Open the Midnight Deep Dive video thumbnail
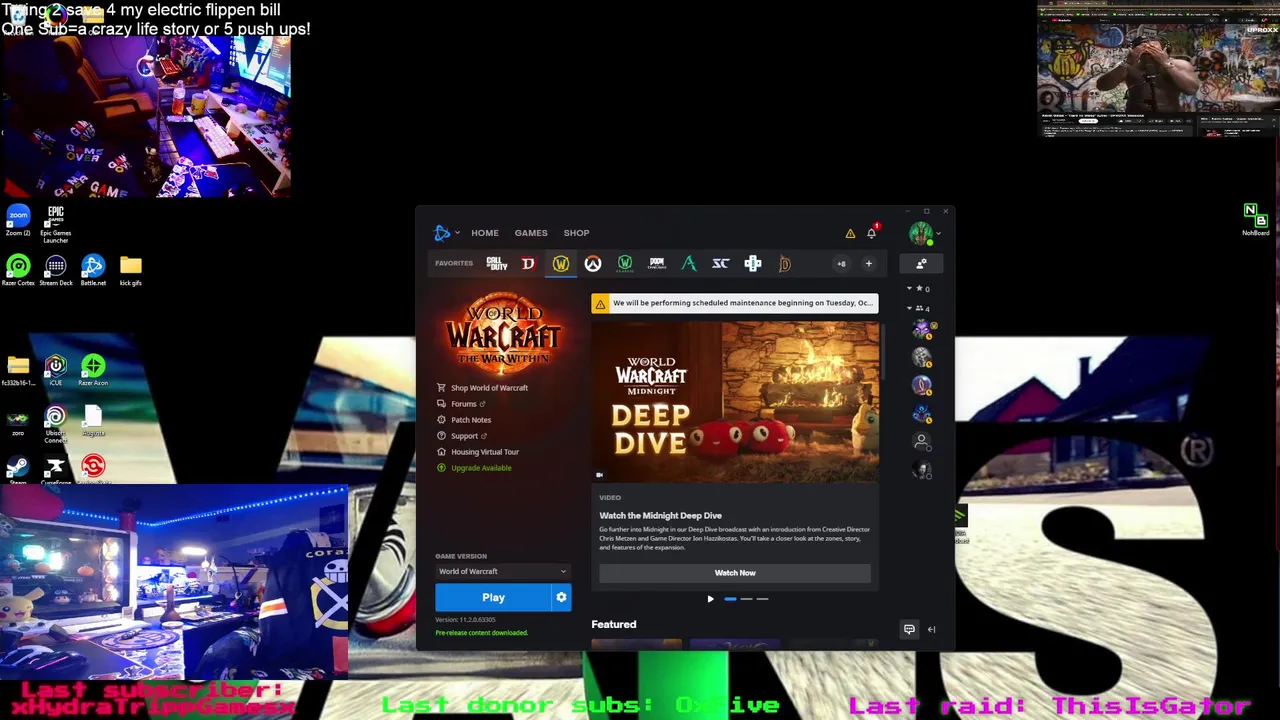Screen dimensions: 1280x720 (735, 402)
